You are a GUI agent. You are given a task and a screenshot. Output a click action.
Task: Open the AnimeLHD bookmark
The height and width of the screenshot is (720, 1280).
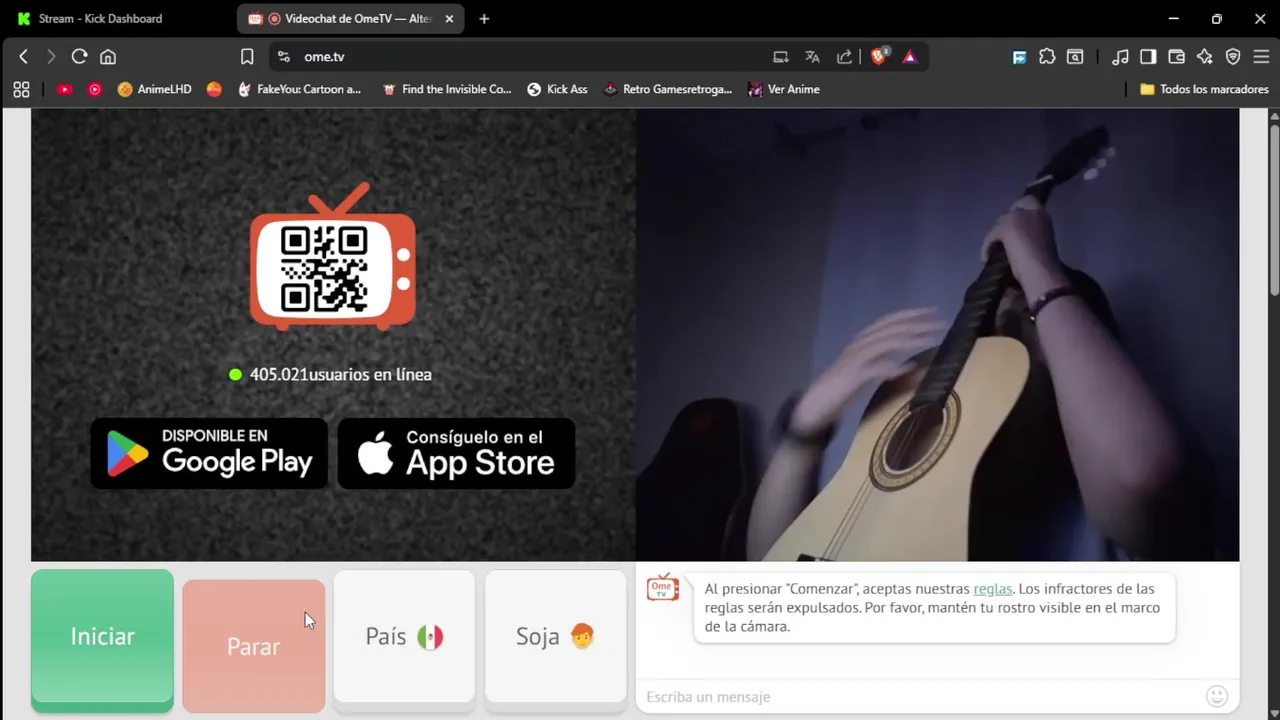(x=154, y=89)
